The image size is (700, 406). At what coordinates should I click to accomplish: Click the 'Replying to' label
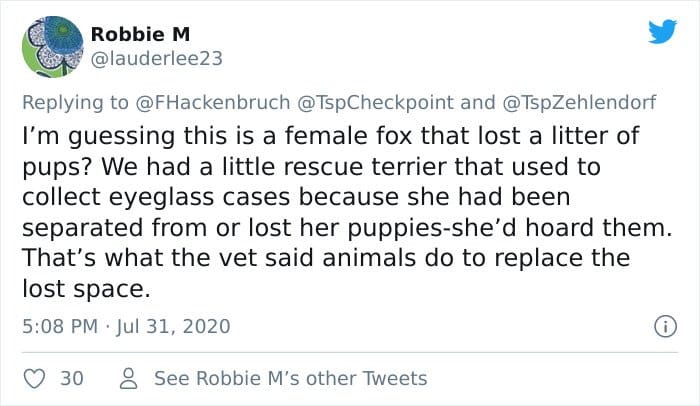click(75, 102)
